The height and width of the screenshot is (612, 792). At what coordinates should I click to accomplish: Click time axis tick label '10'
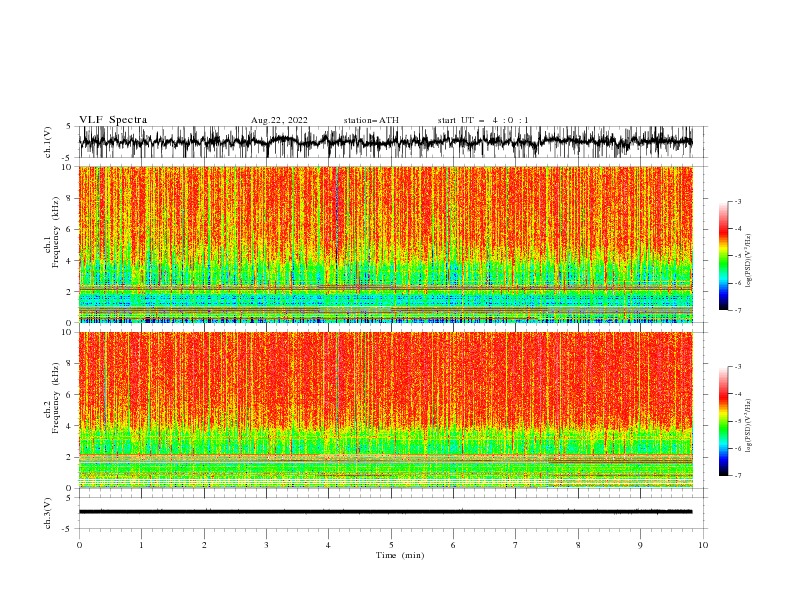pyautogui.click(x=703, y=545)
